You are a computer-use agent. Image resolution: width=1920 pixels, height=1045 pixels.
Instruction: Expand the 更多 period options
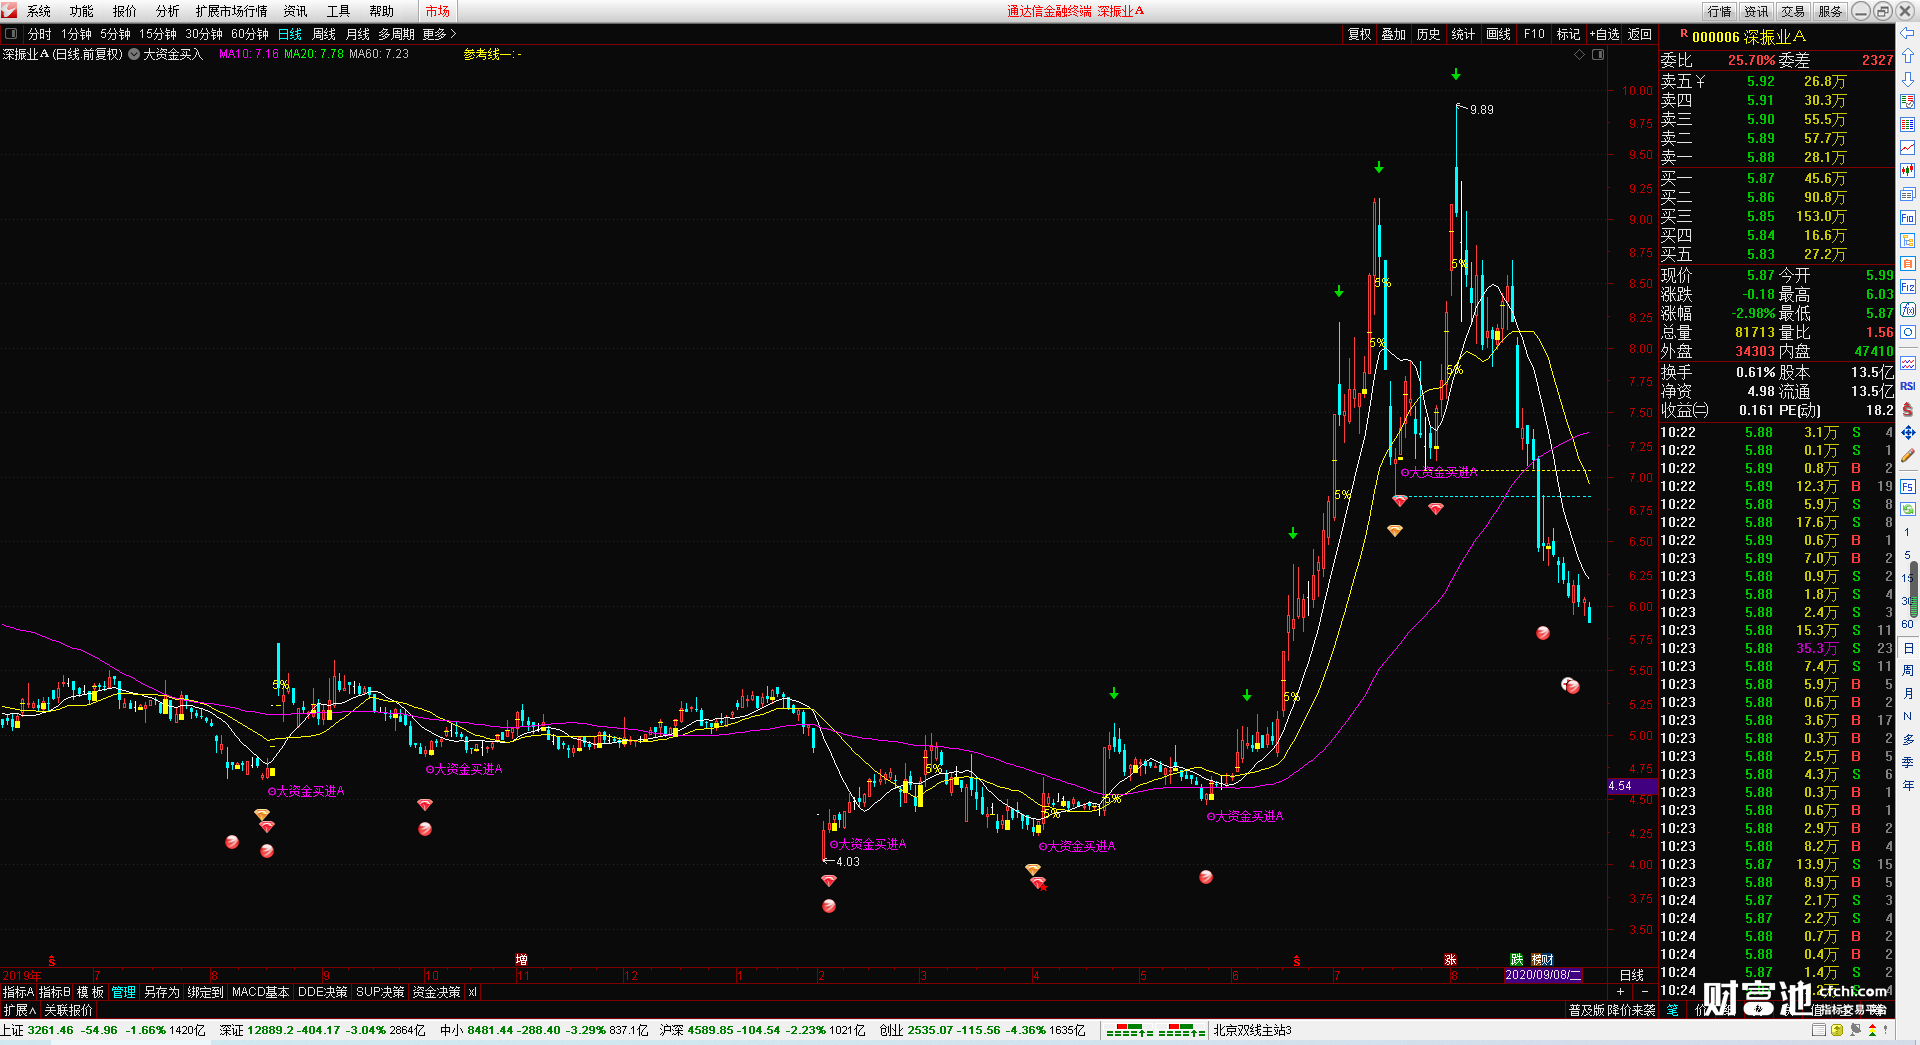(x=439, y=34)
